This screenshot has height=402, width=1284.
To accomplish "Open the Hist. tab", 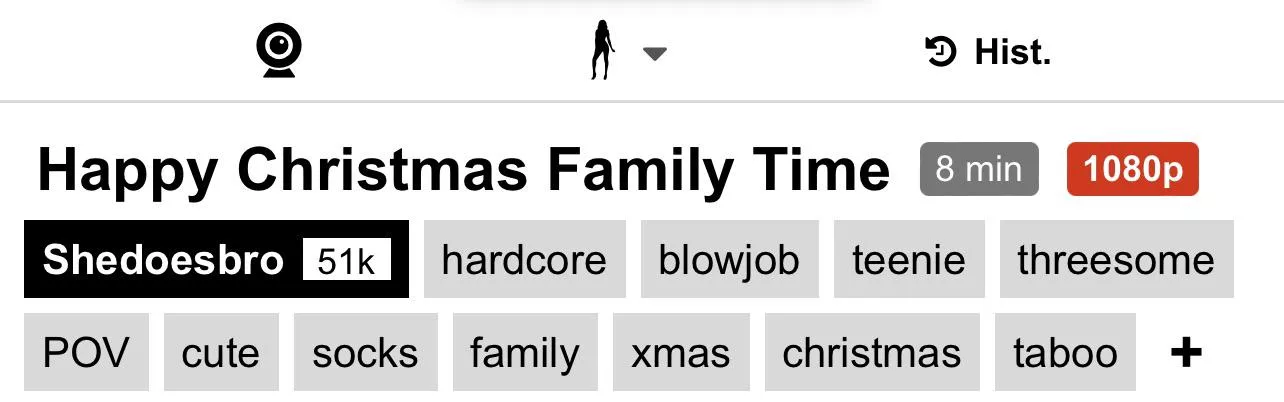I will [x=1012, y=52].
